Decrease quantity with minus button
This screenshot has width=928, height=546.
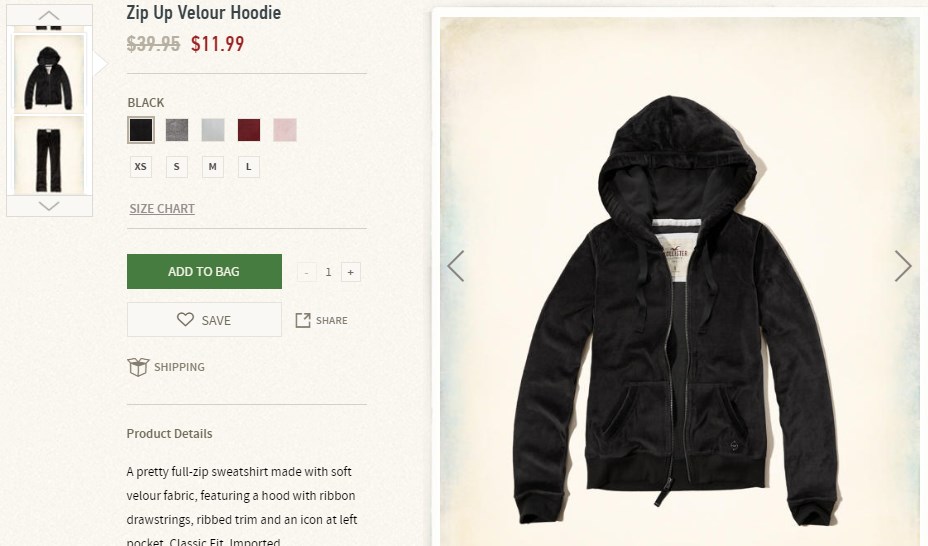tap(306, 272)
